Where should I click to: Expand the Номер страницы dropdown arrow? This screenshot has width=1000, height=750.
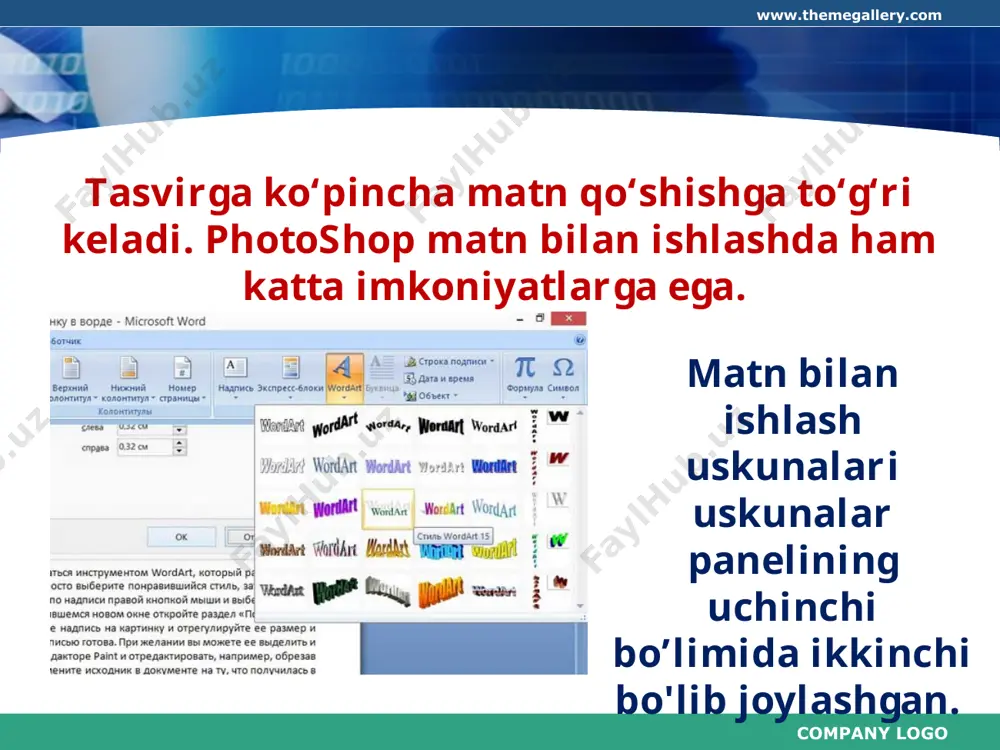click(204, 398)
